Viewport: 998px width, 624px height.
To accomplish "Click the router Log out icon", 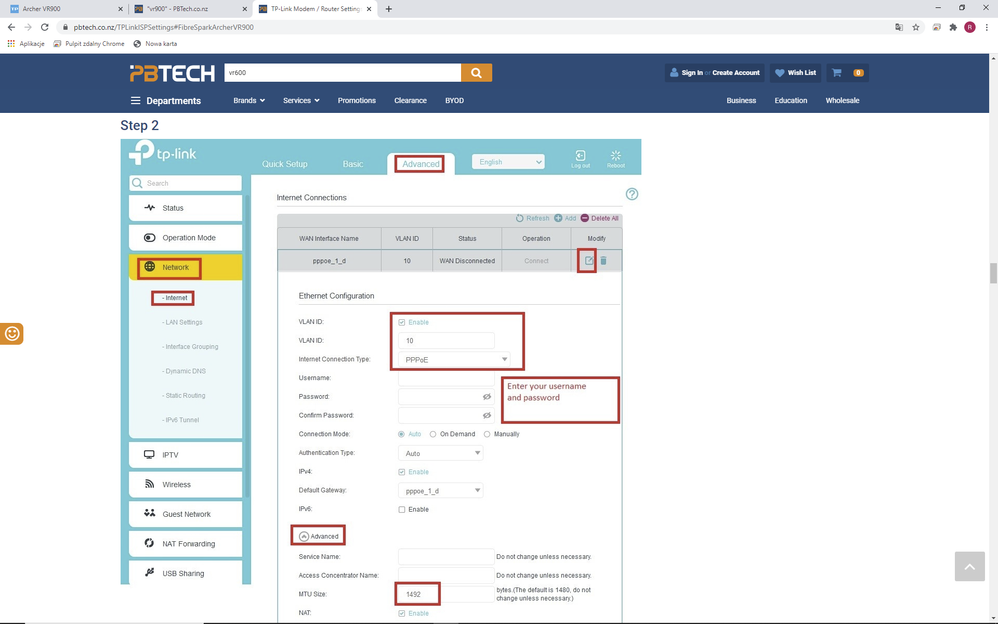I will point(580,156).
